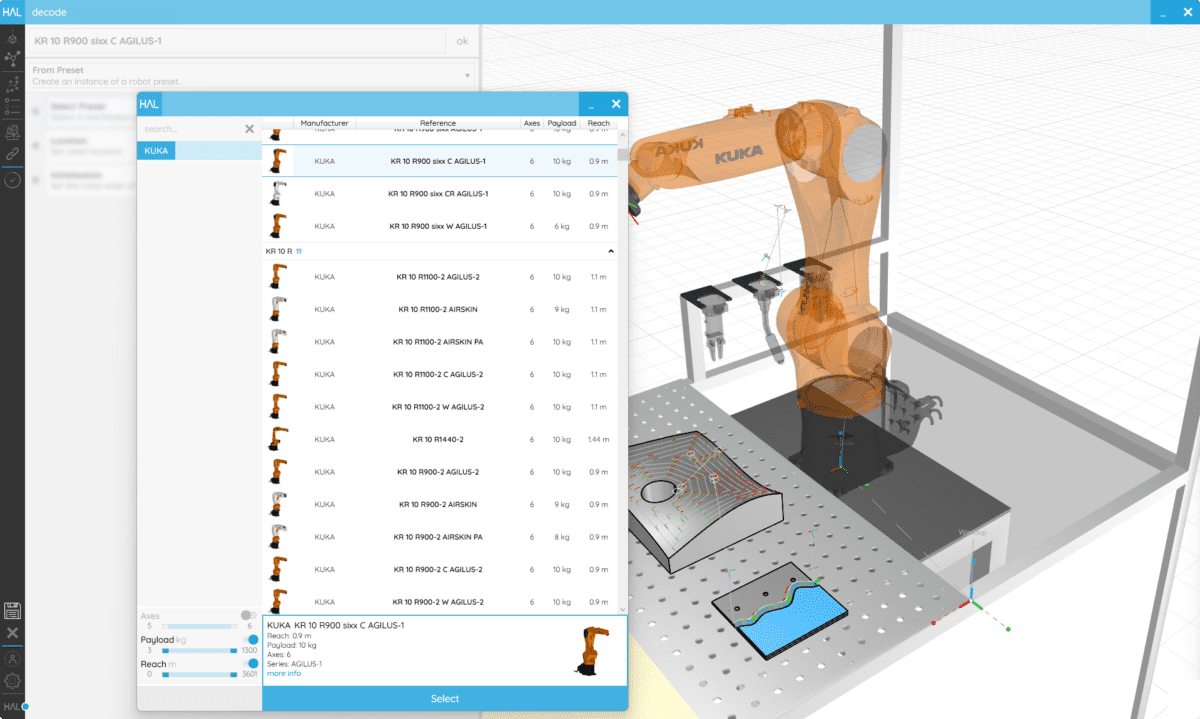
Task: Click thumbnail of KR 10 R900 sixx CR AGILUS-1
Action: (x=279, y=194)
